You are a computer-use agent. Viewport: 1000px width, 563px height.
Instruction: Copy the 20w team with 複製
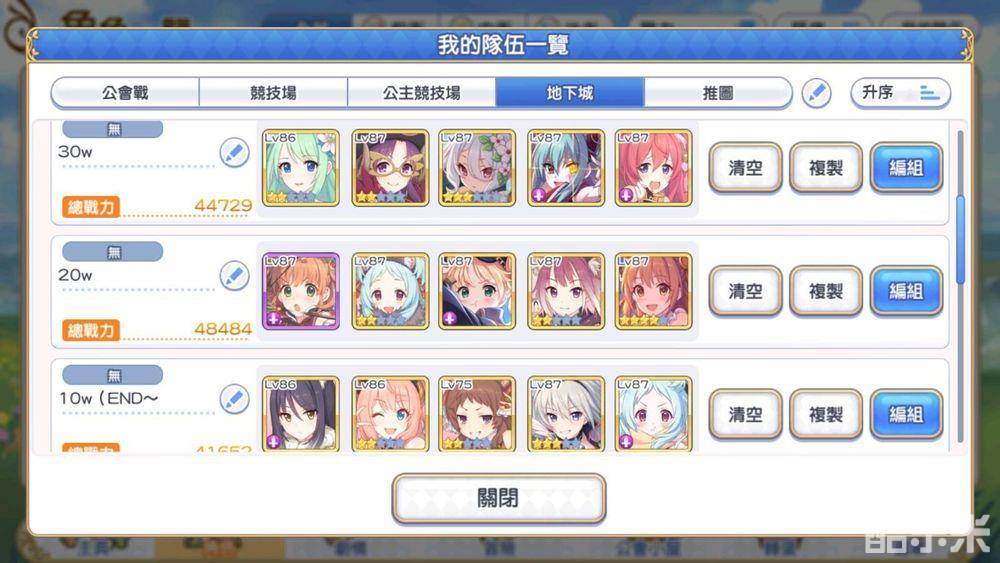pos(826,291)
